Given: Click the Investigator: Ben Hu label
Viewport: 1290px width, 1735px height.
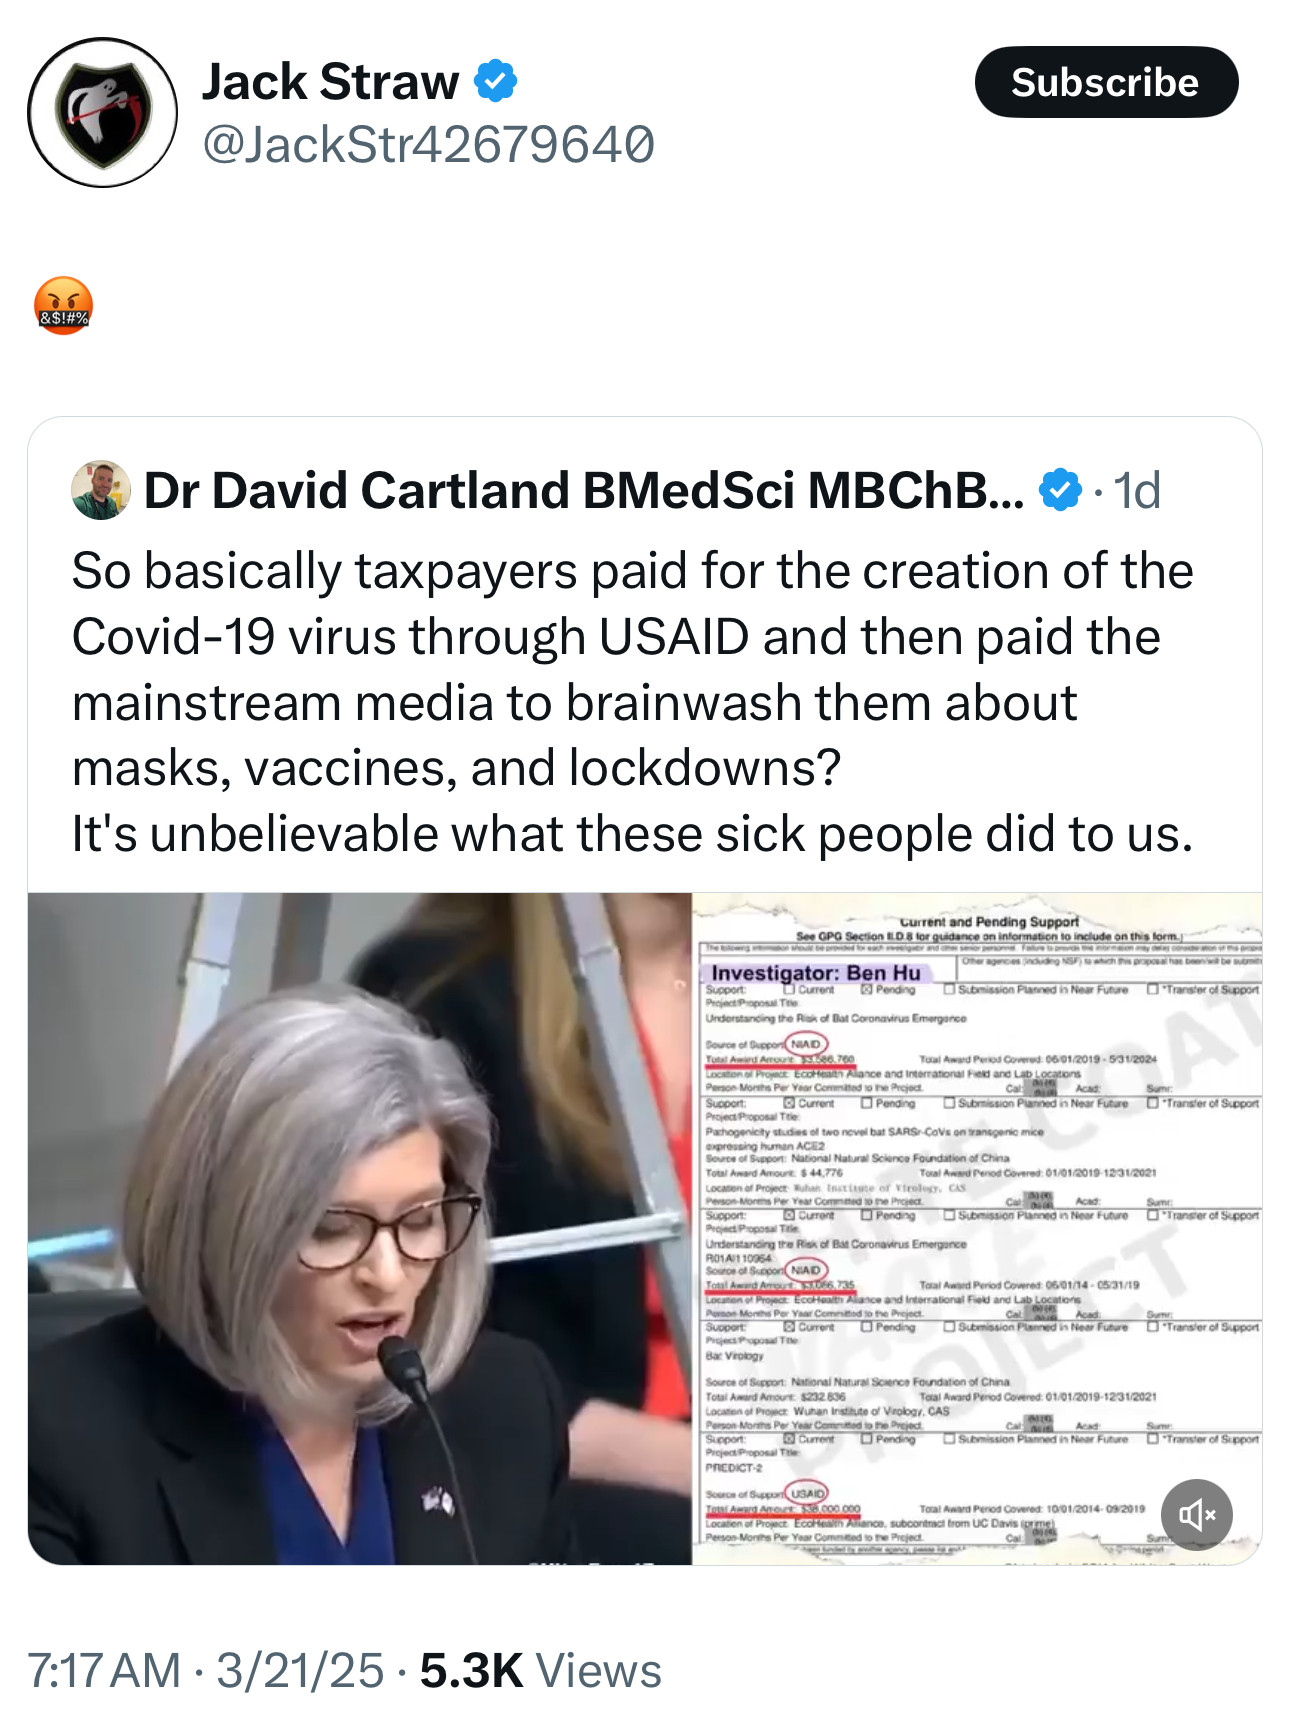Looking at the screenshot, I should point(816,972).
